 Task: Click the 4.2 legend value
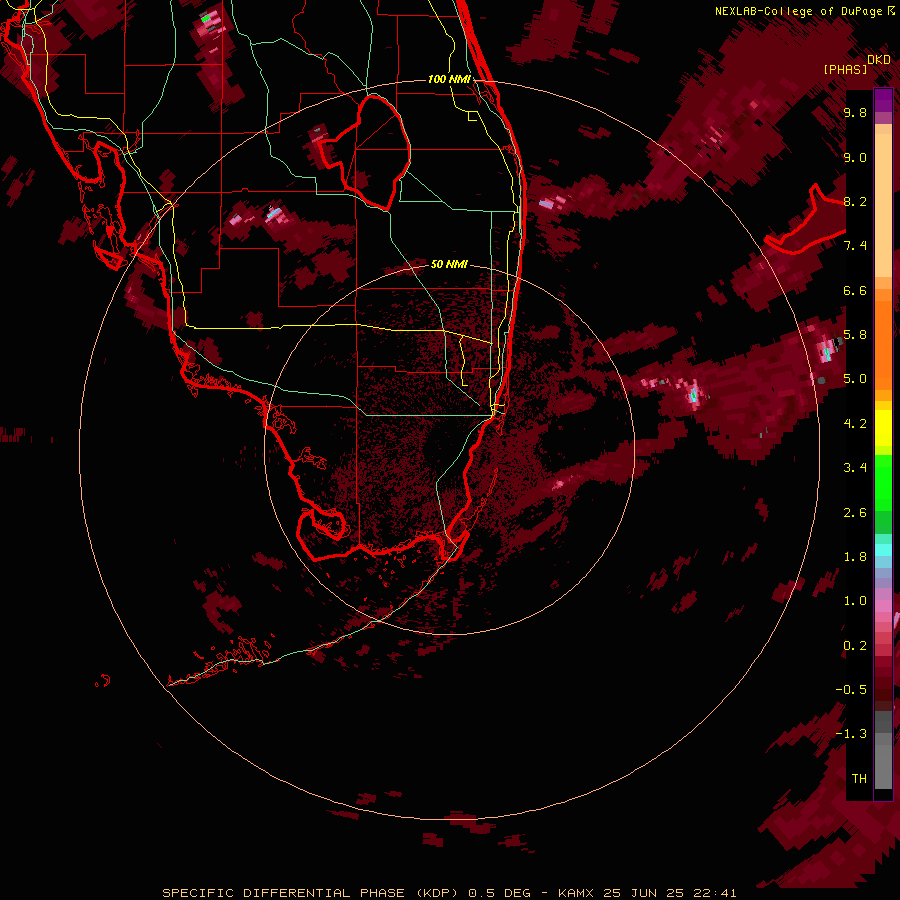[x=855, y=424]
